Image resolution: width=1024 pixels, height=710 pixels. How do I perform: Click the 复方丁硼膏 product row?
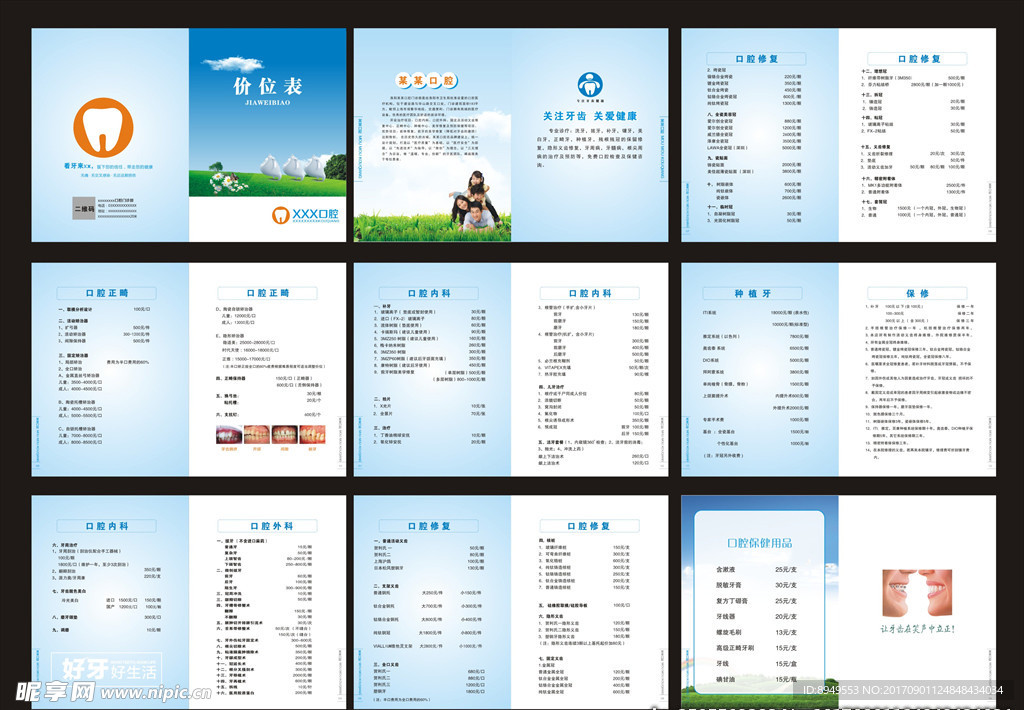tap(756, 601)
